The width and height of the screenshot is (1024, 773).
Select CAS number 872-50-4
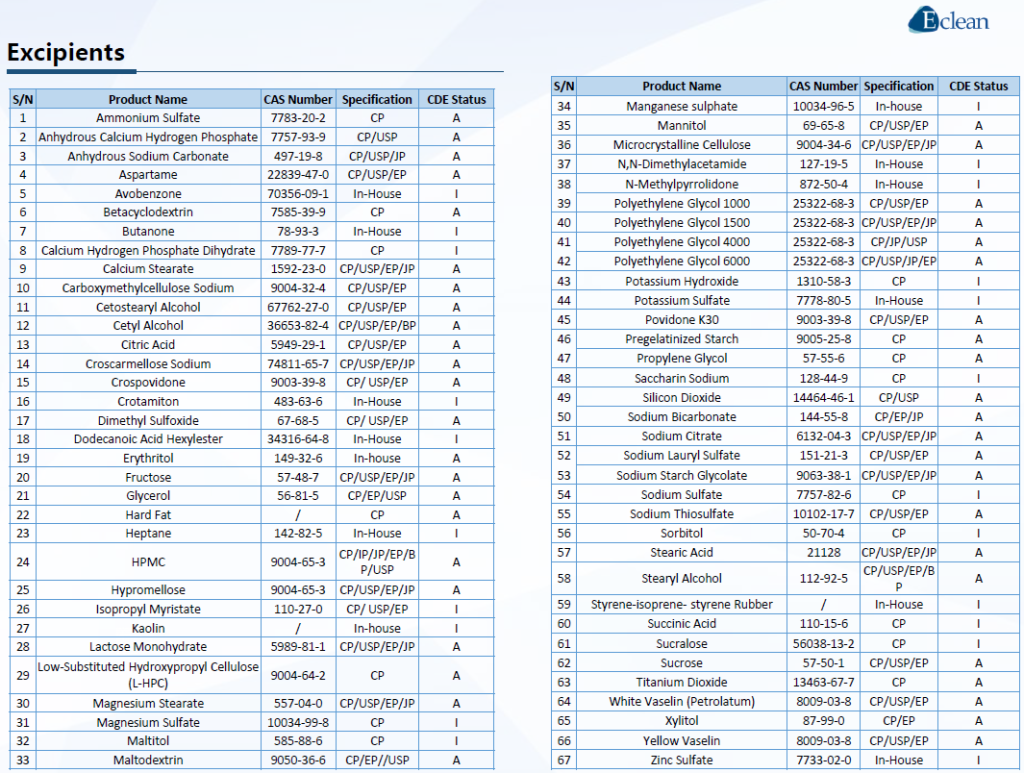click(824, 184)
